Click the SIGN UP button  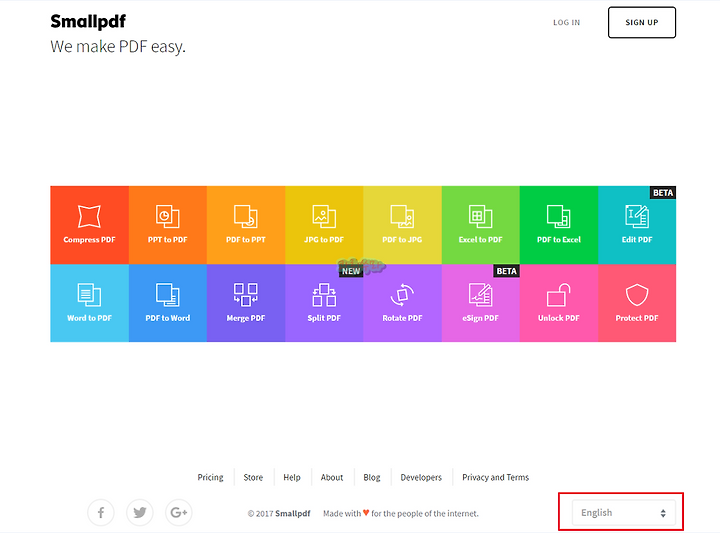point(642,22)
